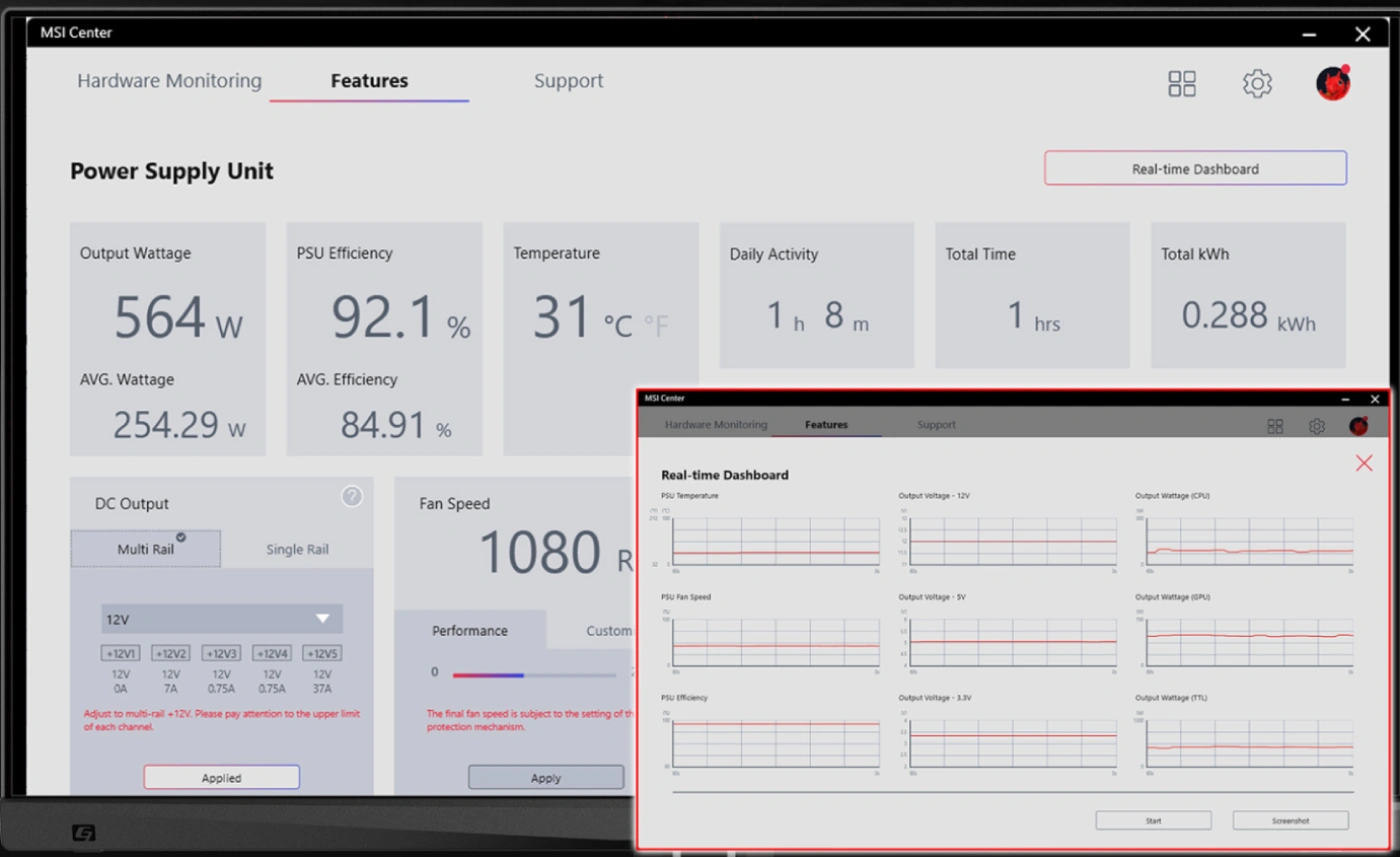Click the Power Supply Unit heading
Image resolution: width=1400 pixels, height=857 pixels.
click(x=172, y=171)
